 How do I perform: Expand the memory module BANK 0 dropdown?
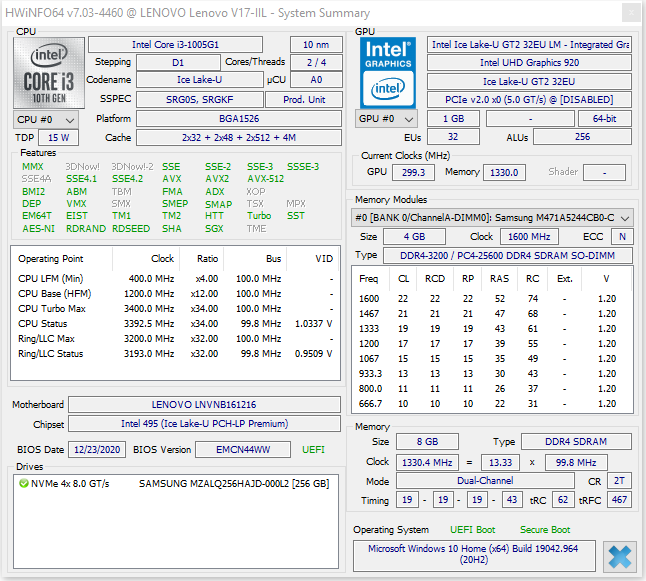(493, 217)
